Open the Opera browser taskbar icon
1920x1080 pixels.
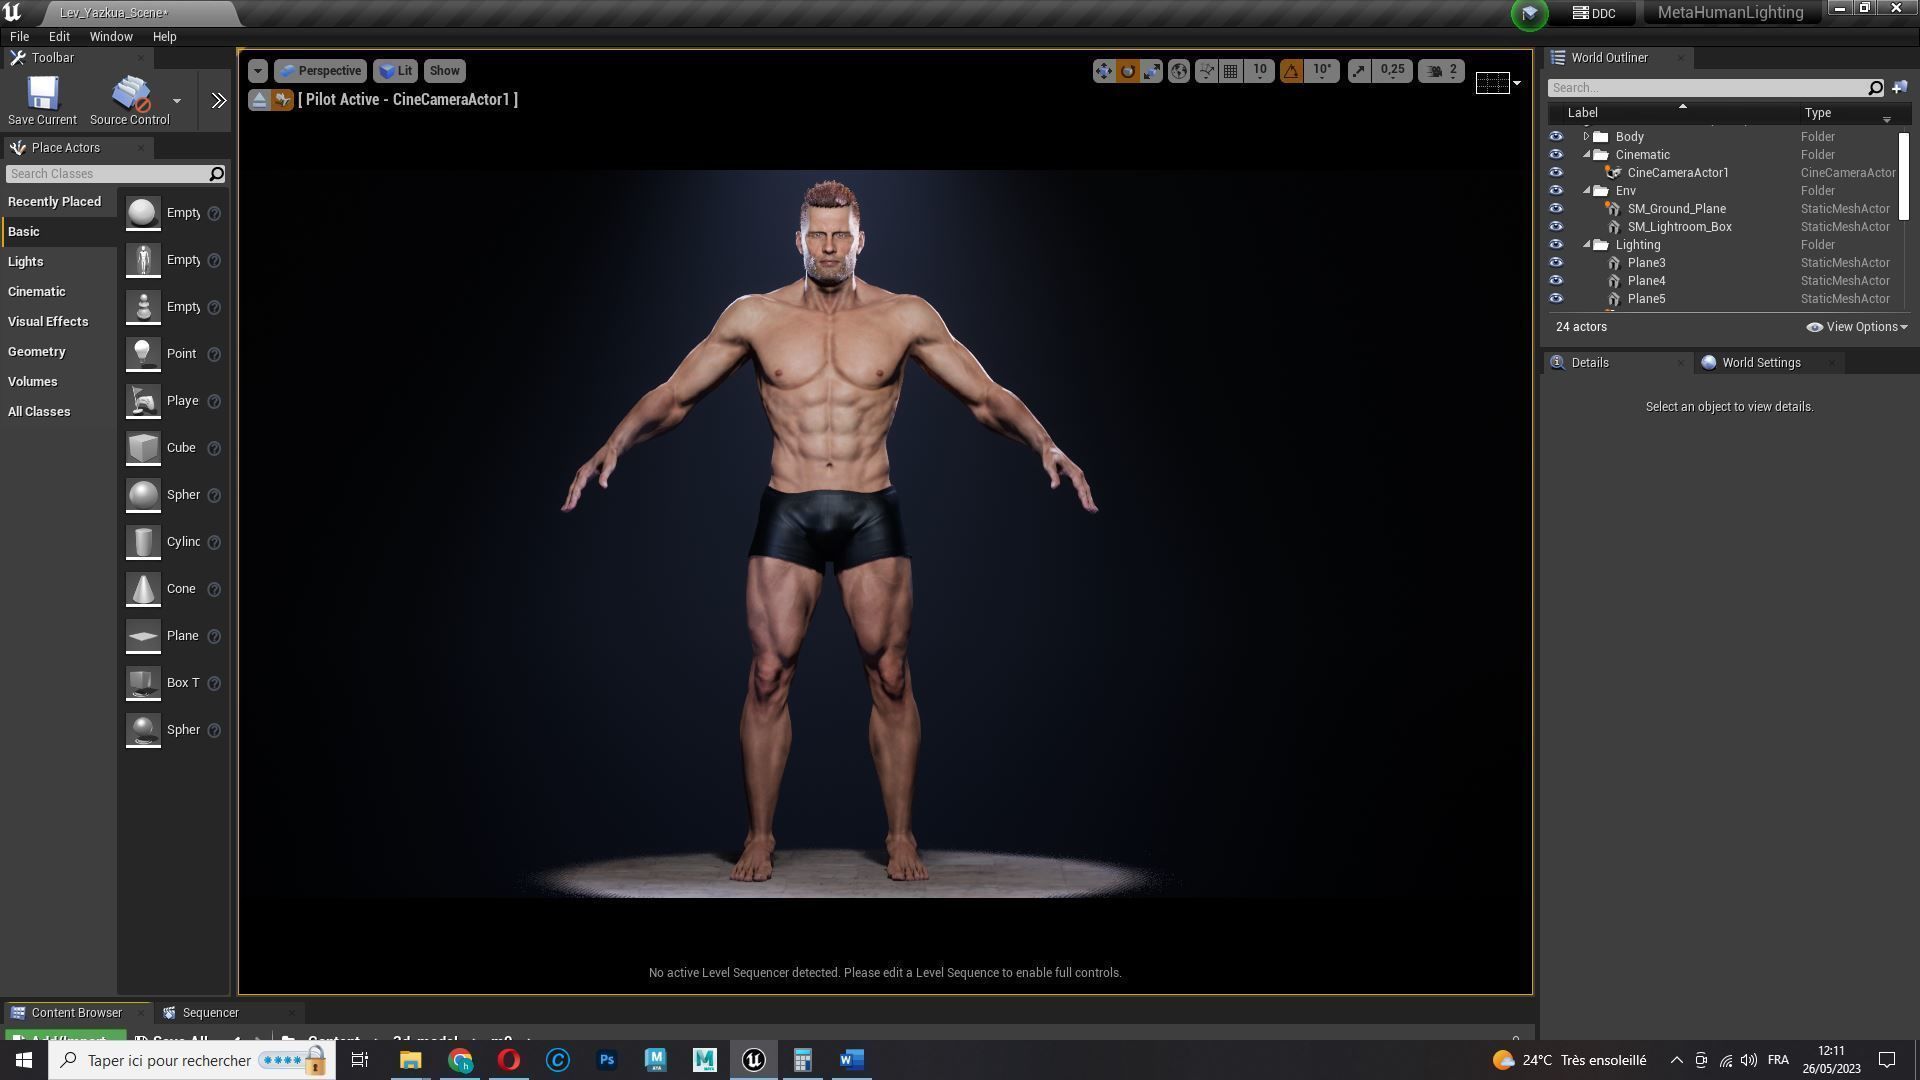tap(509, 1060)
